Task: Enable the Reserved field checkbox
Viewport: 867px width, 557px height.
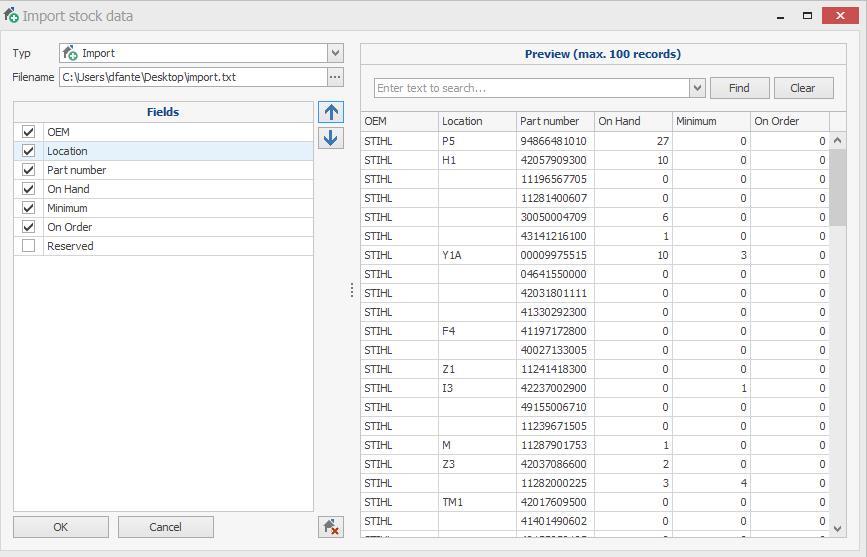Action: coord(28,246)
